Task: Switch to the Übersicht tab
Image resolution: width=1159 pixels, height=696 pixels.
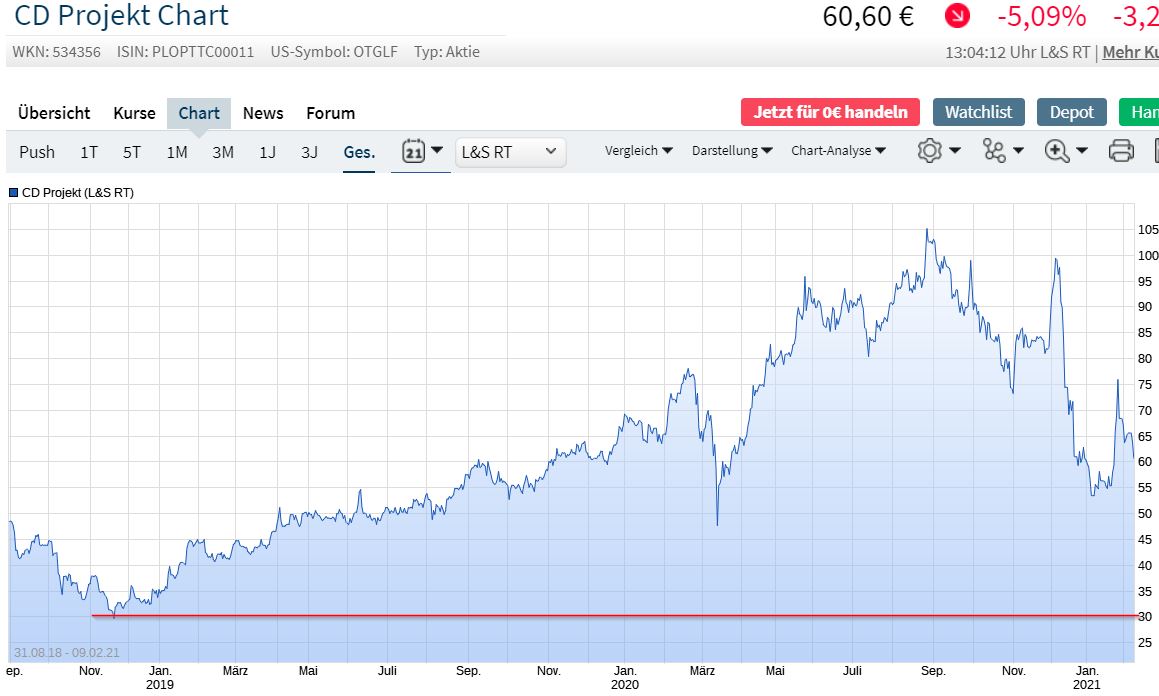Action: pyautogui.click(x=54, y=113)
